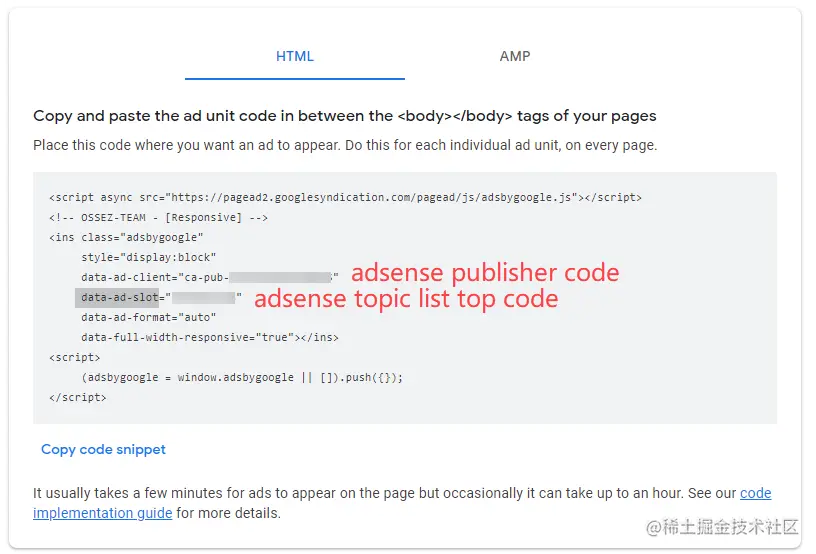Click the 'Place this code' instruction text
816x554 pixels.
345,145
